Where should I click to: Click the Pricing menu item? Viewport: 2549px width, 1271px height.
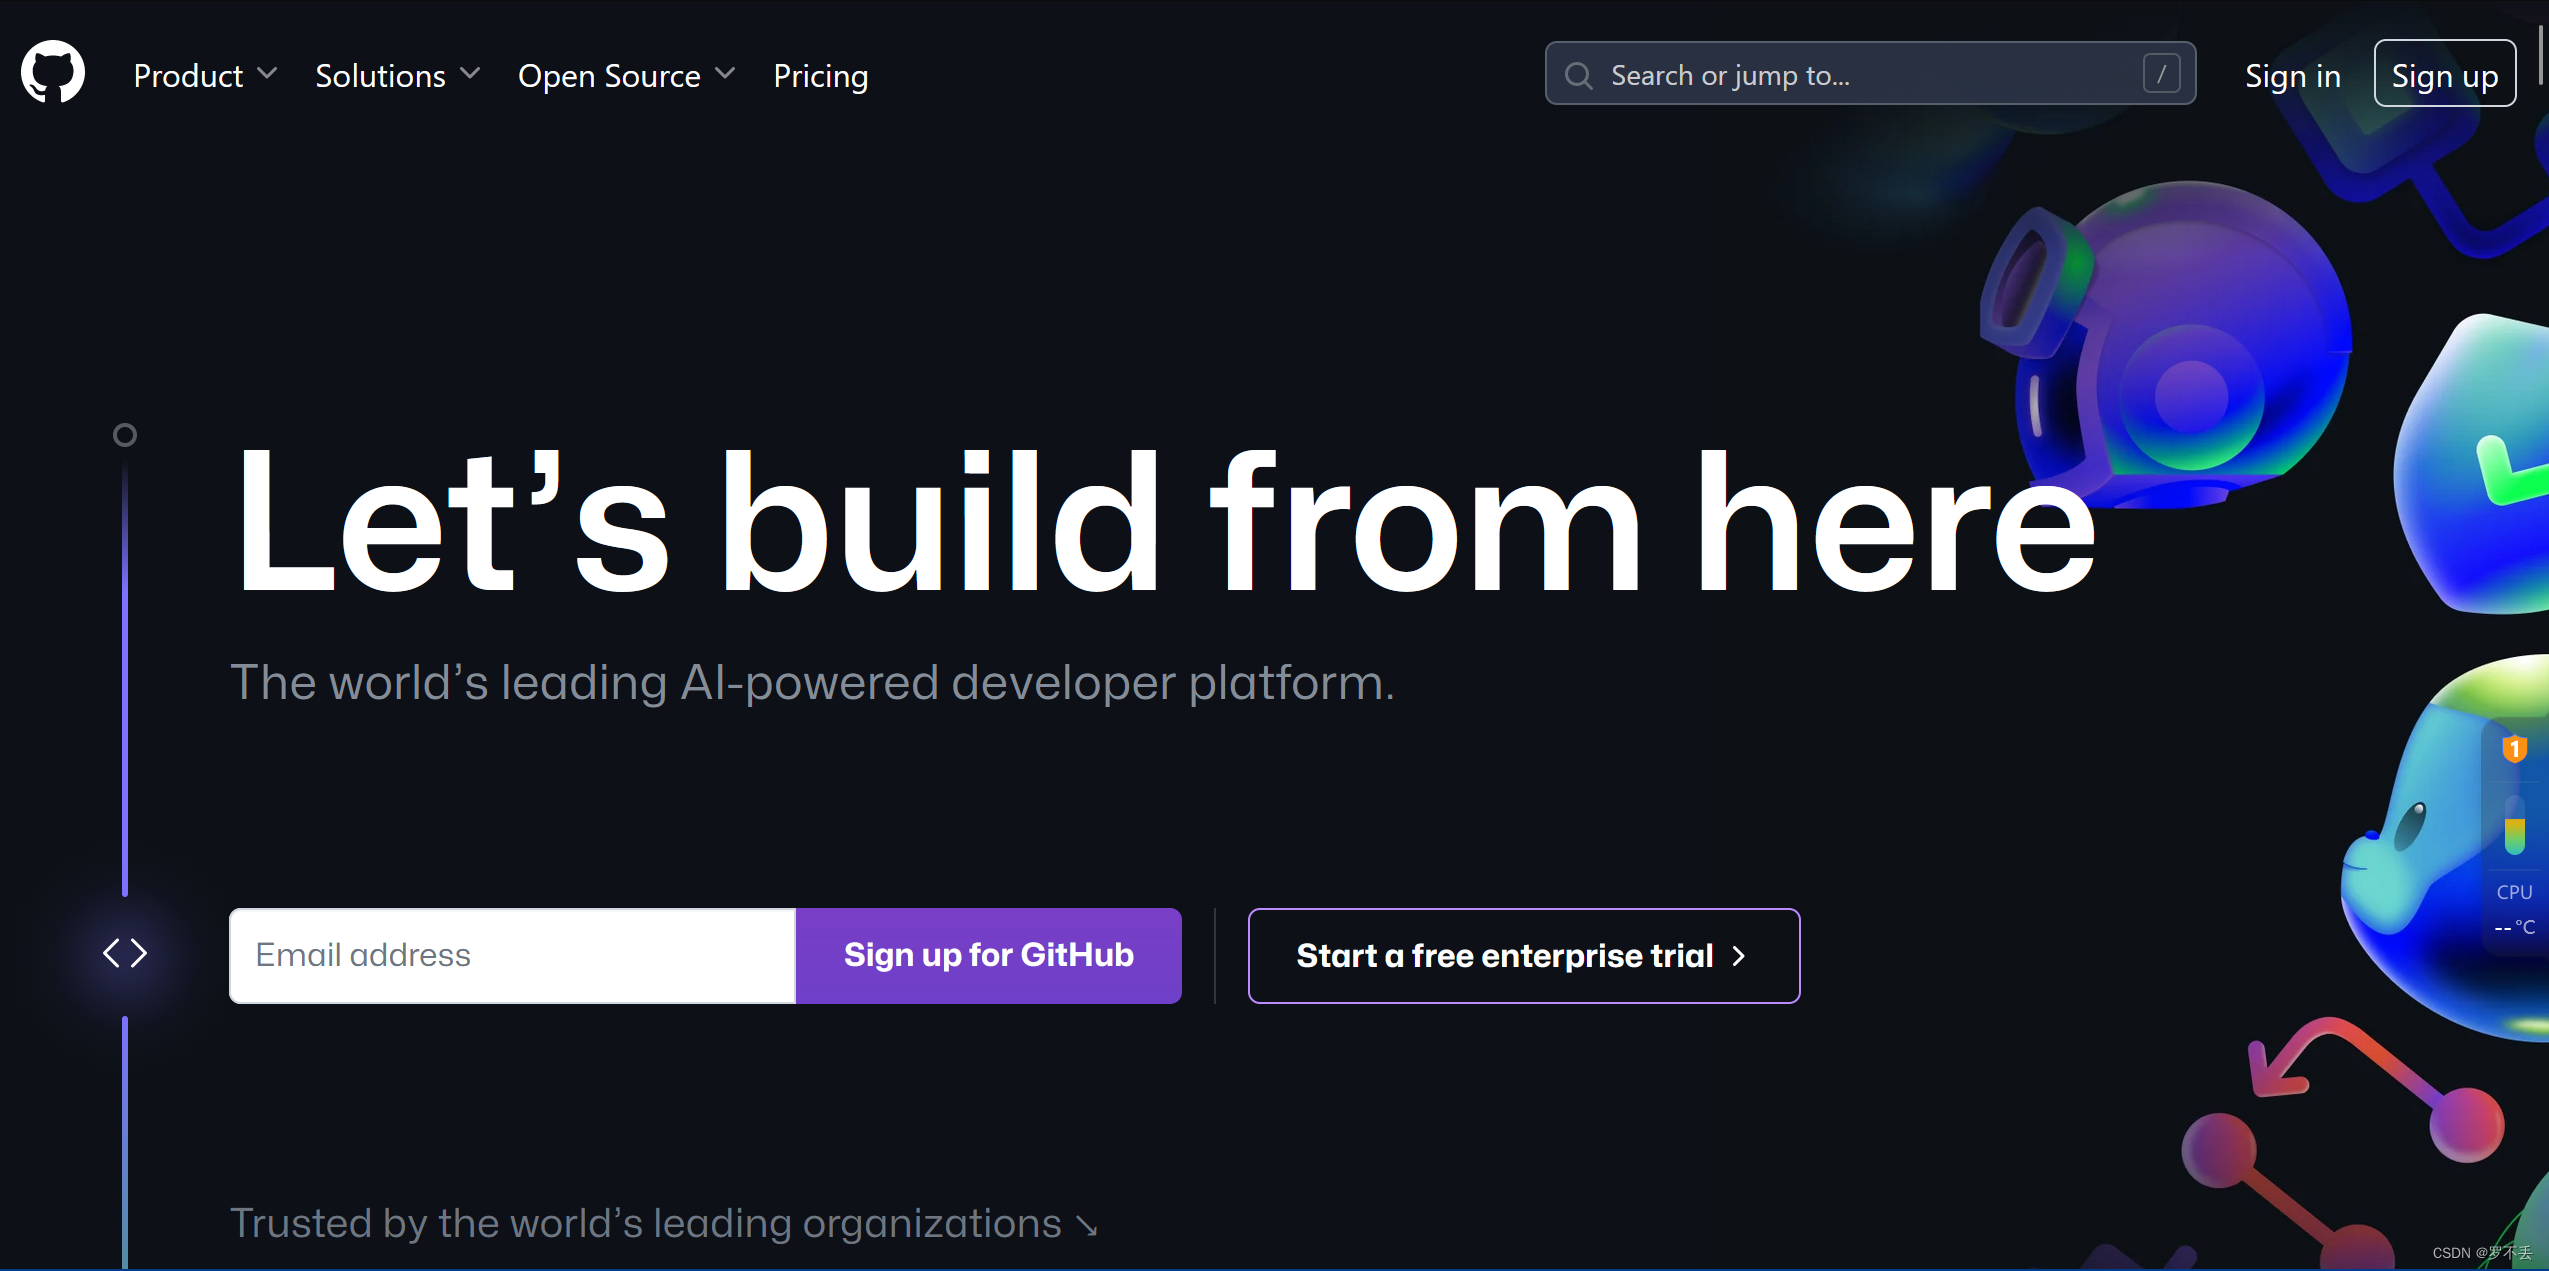coord(823,75)
